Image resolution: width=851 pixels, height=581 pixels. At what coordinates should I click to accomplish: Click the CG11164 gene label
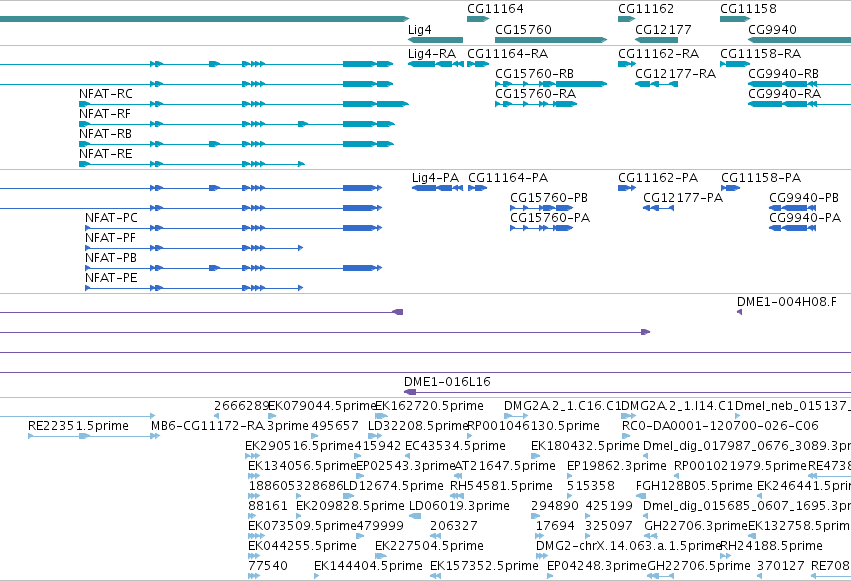click(495, 9)
